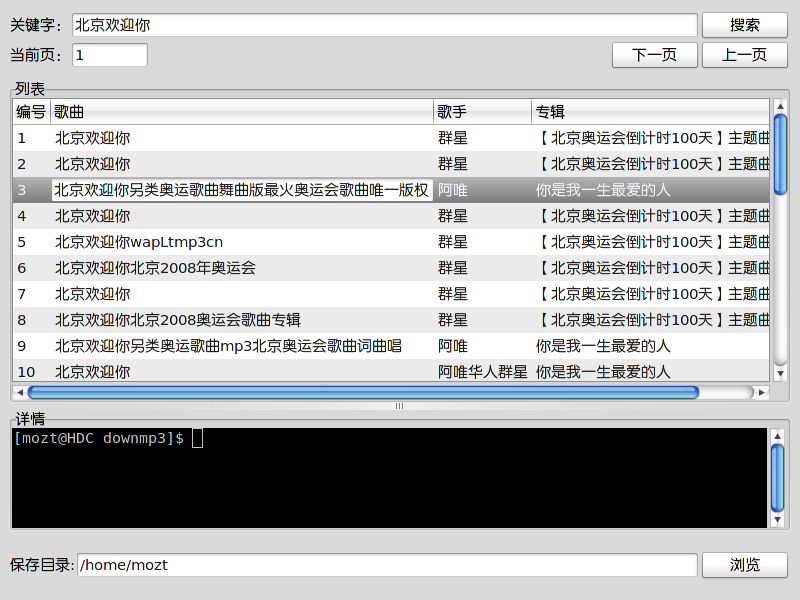Select song 北京欢迎你北京2008年奥运会
Image resolution: width=800 pixels, height=600 pixels.
tap(155, 268)
